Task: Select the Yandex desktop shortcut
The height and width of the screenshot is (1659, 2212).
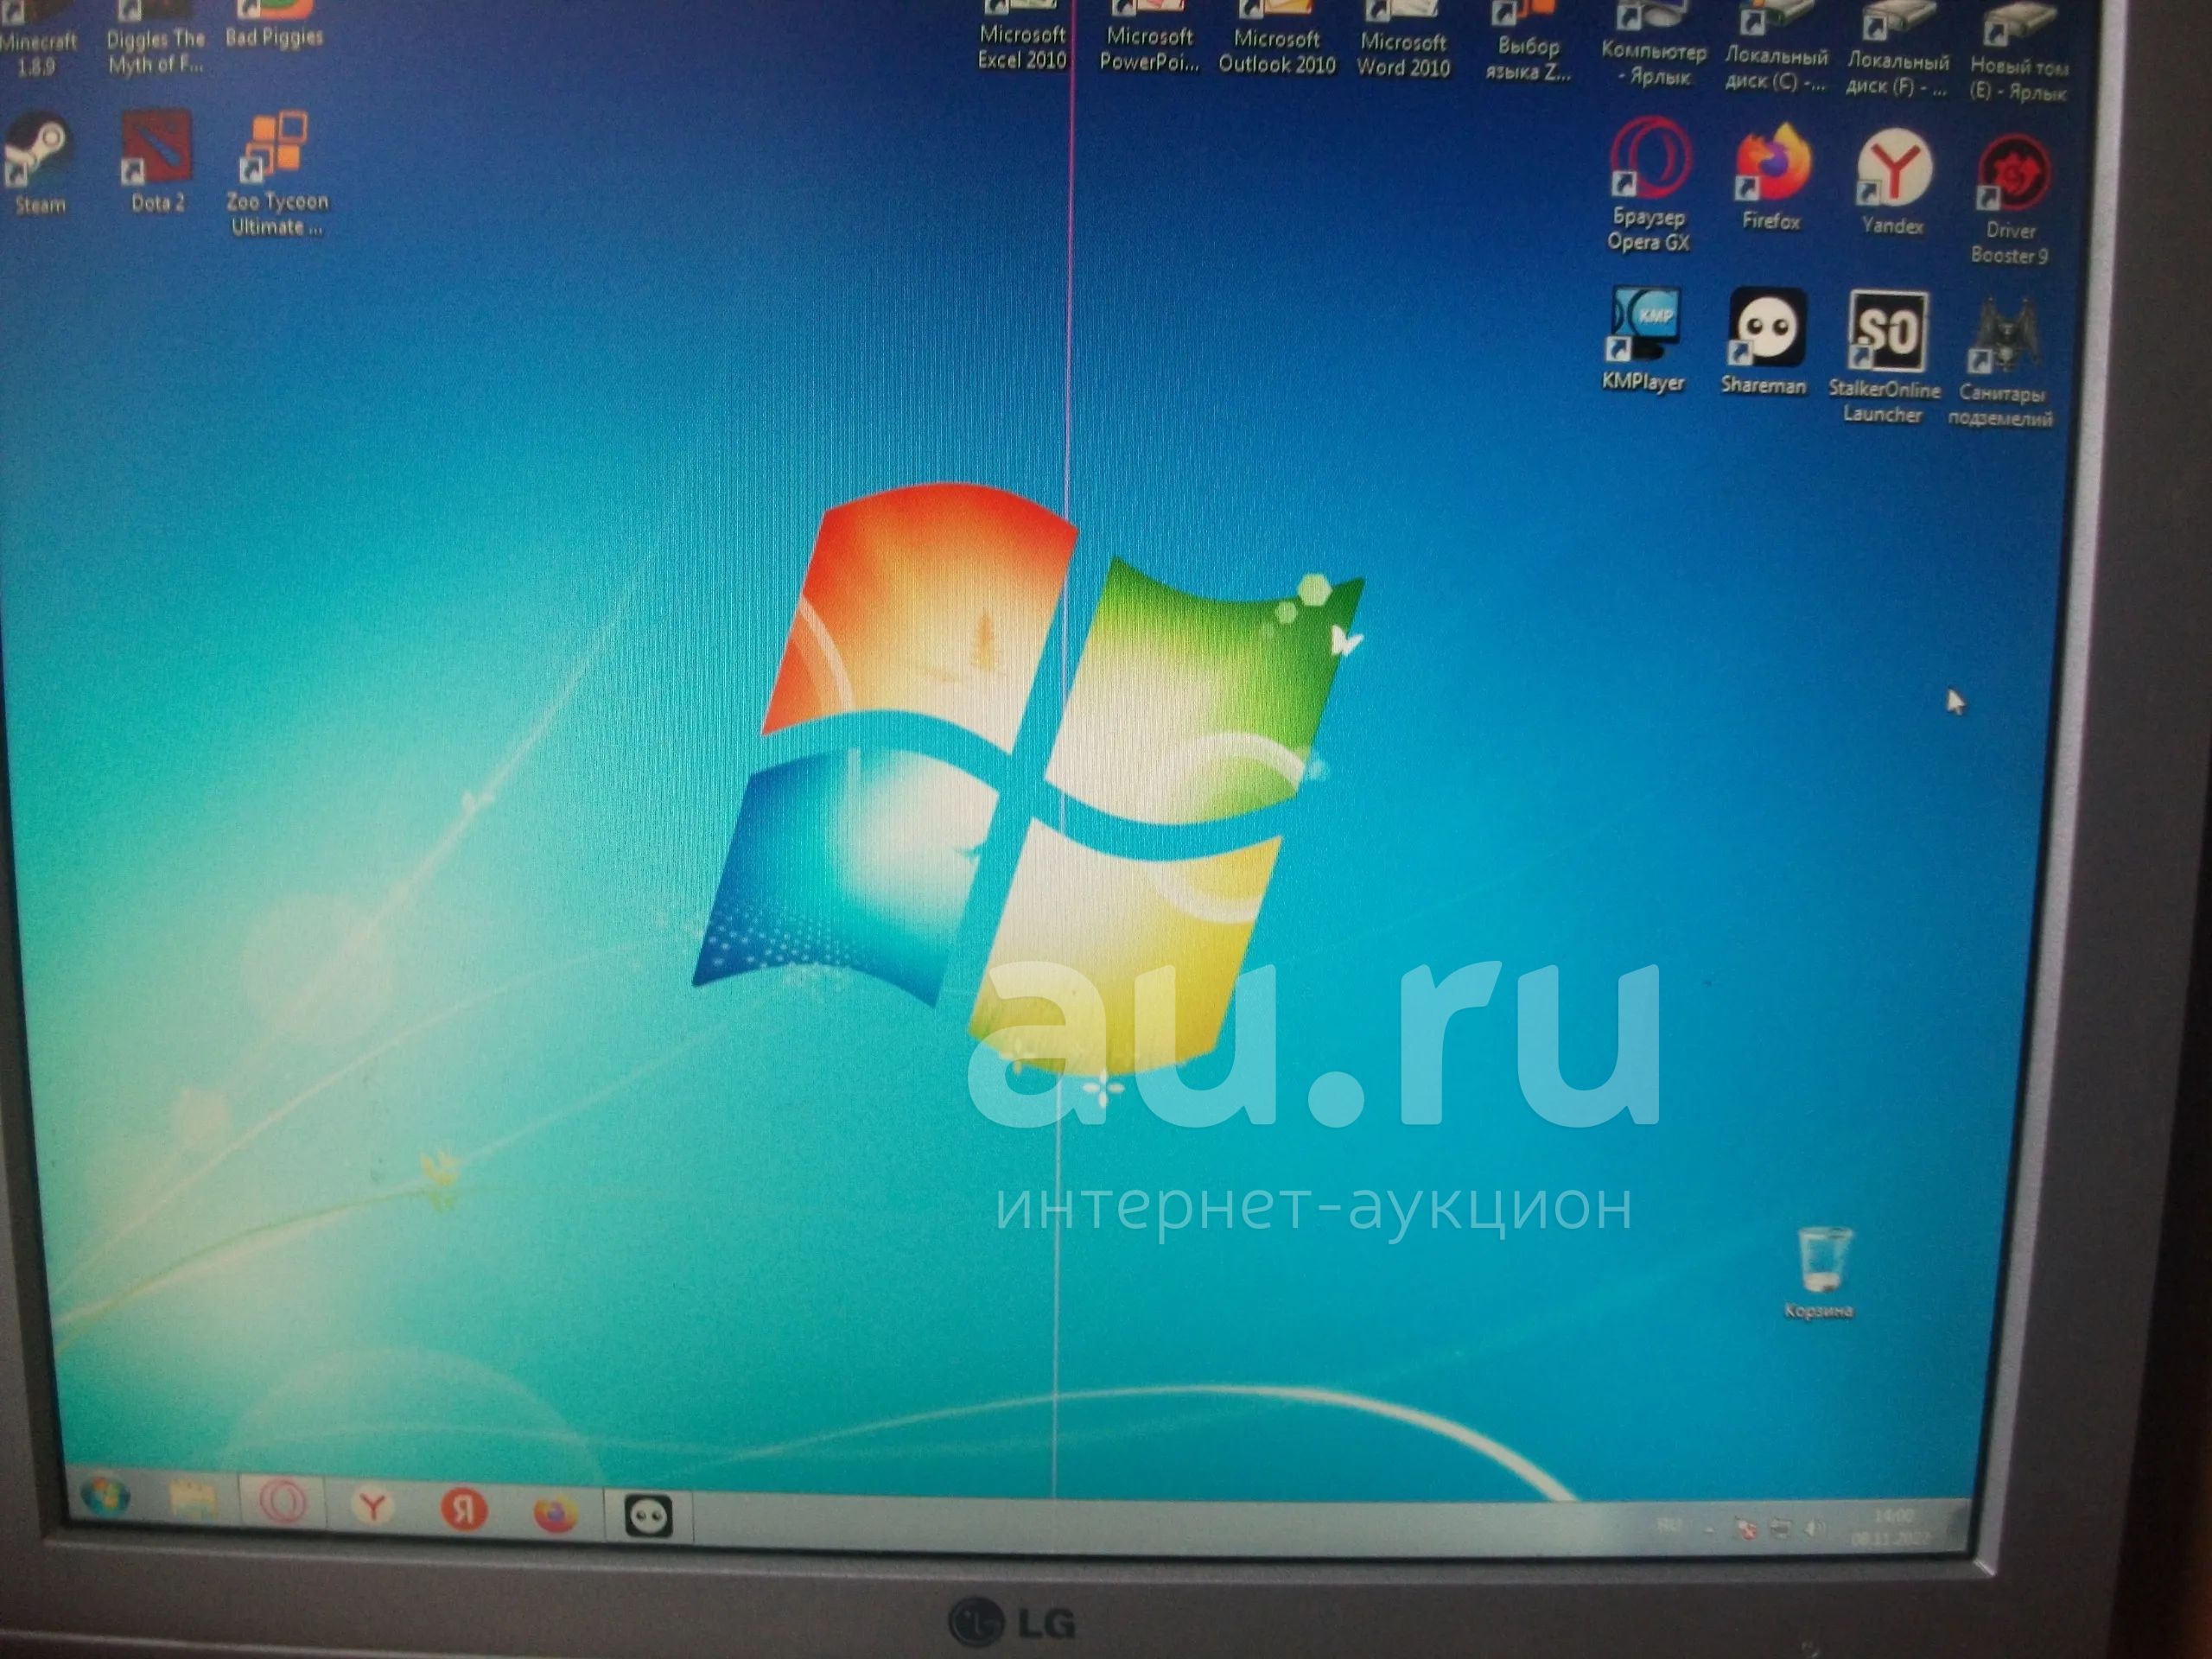Action: click(1892, 182)
